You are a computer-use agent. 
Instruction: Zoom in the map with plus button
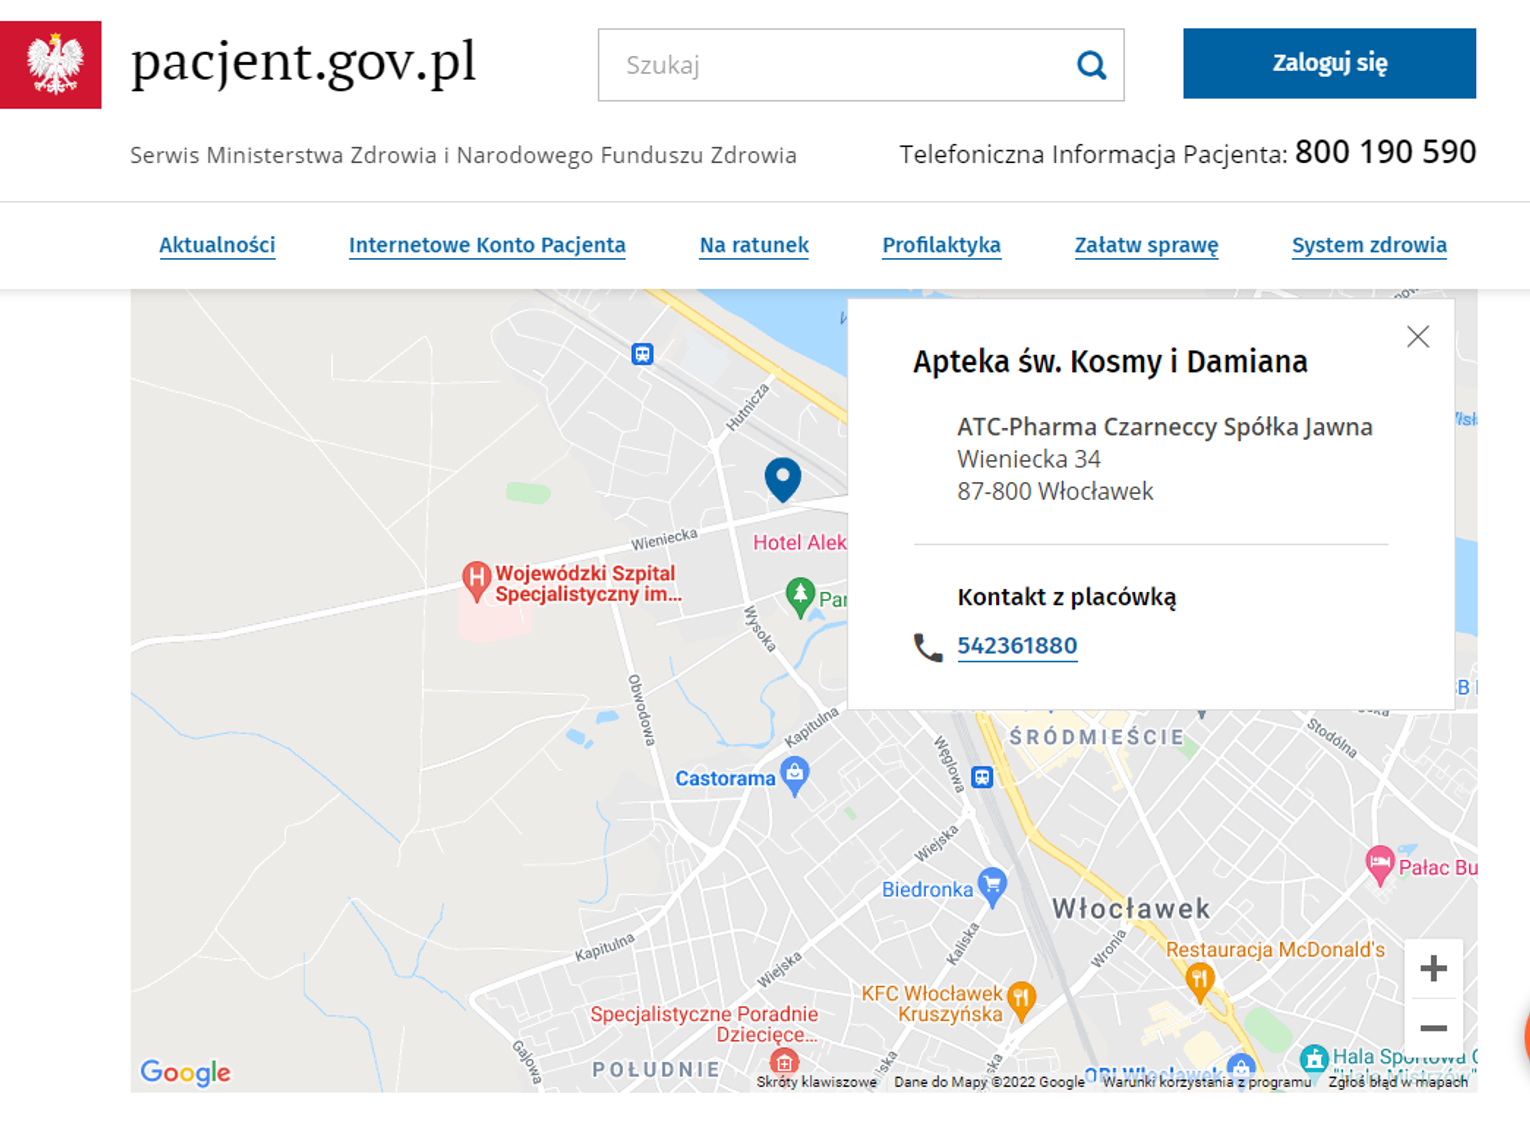1434,968
